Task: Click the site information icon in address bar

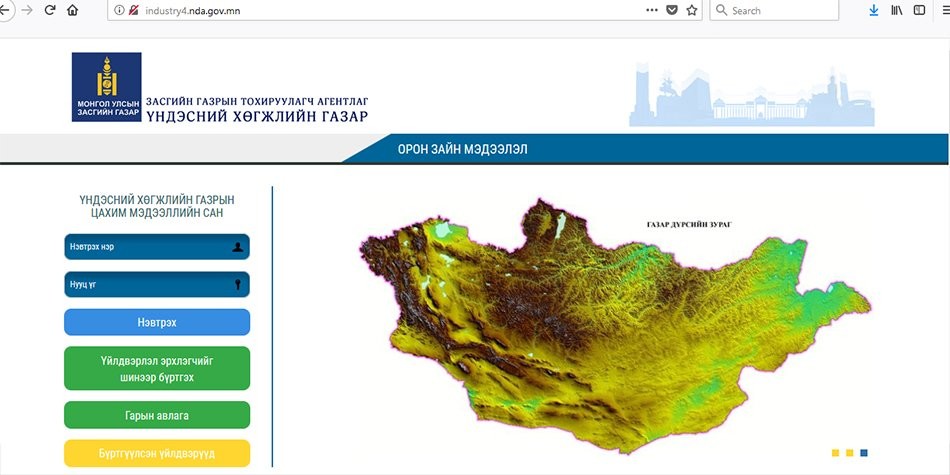Action: click(x=119, y=10)
